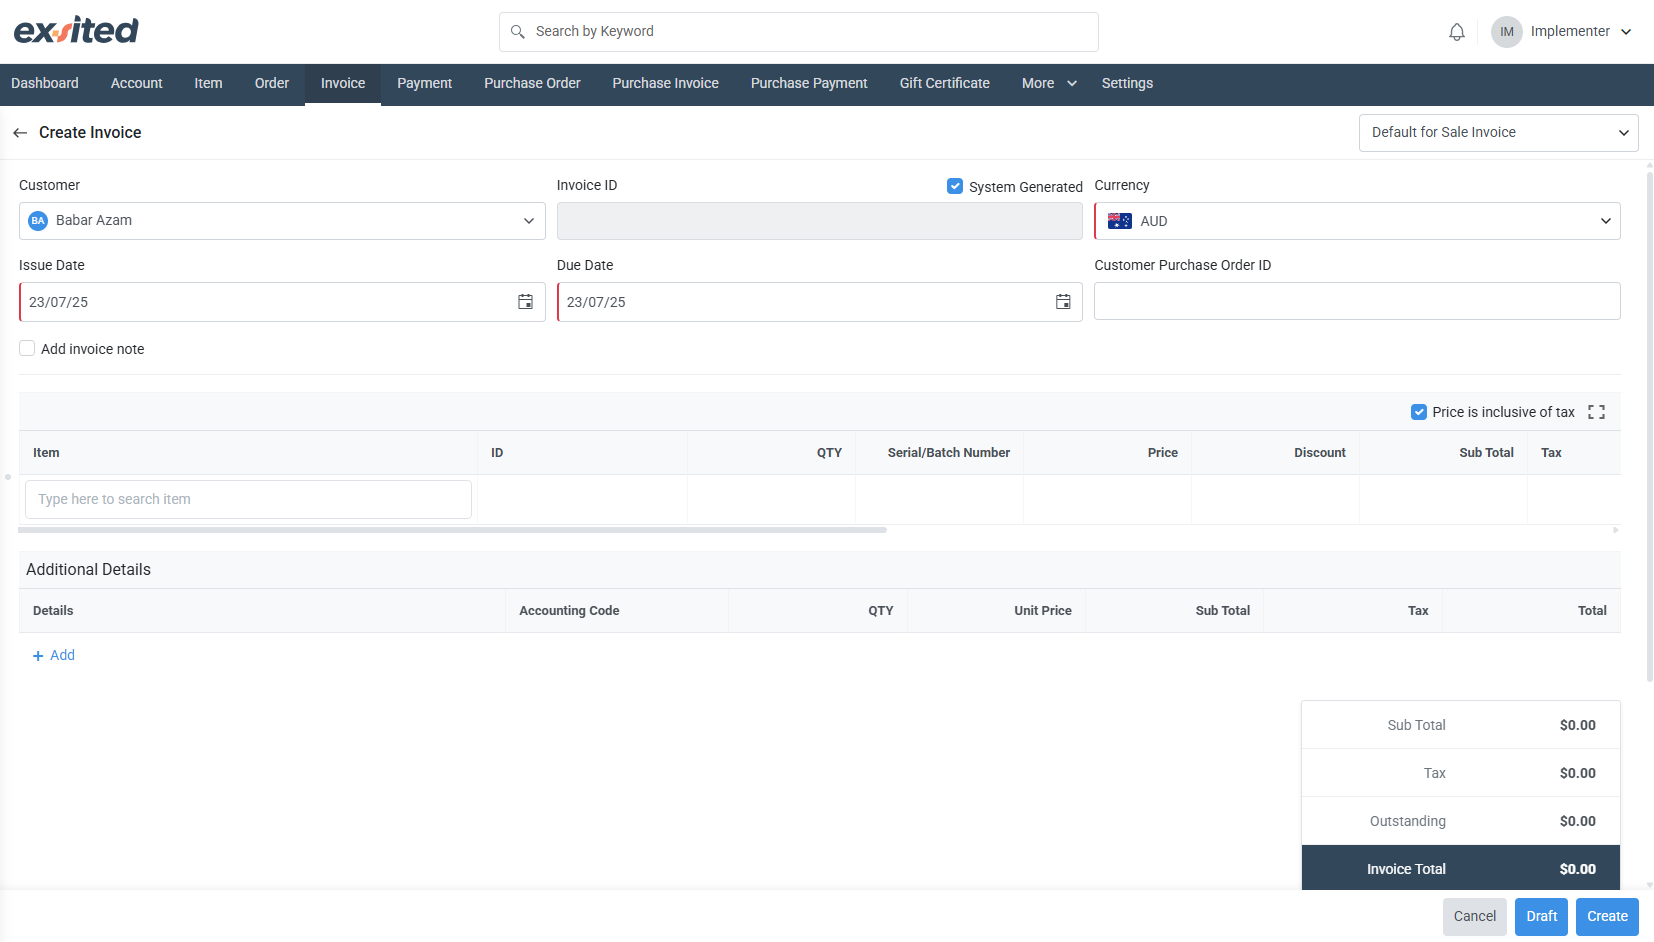Toggle the System Generated checkbox

(x=955, y=186)
